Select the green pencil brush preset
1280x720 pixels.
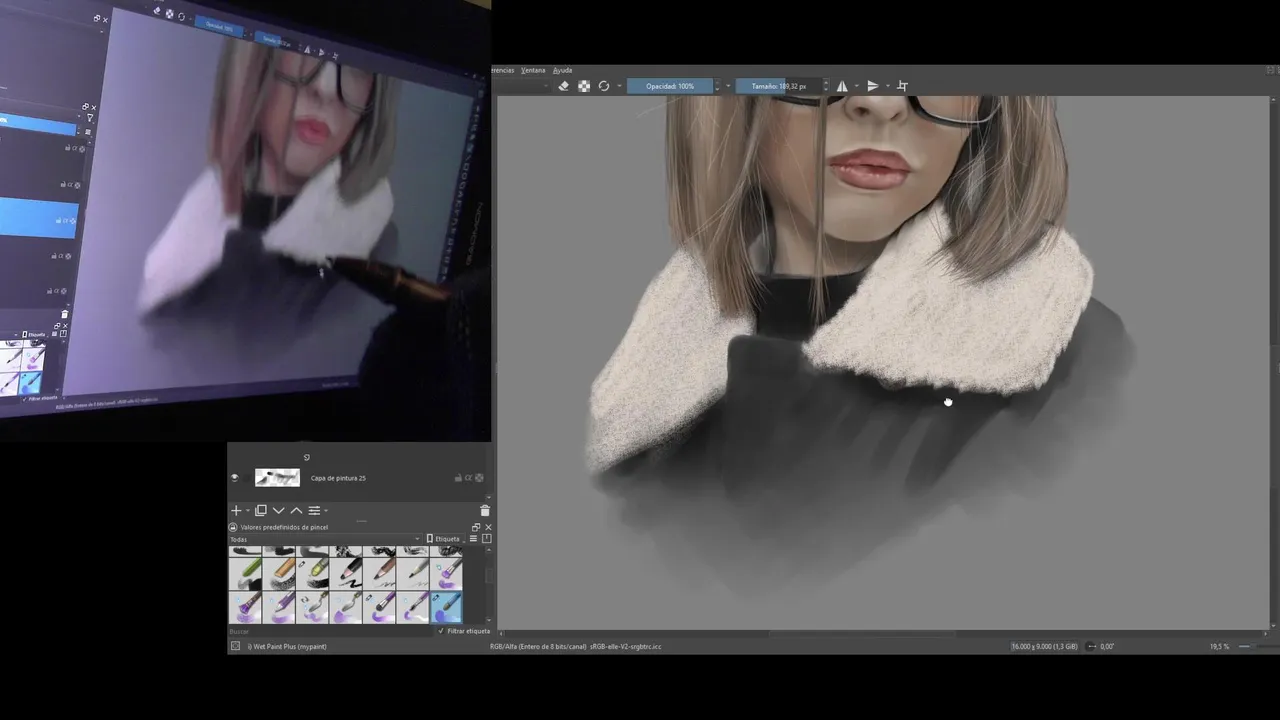[x=245, y=573]
